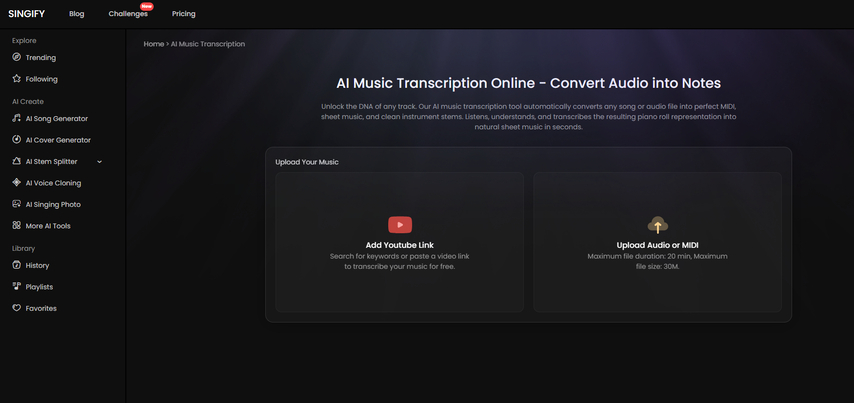Click the AI Voice Cloning icon
This screenshot has height=403, width=854.
click(x=16, y=182)
